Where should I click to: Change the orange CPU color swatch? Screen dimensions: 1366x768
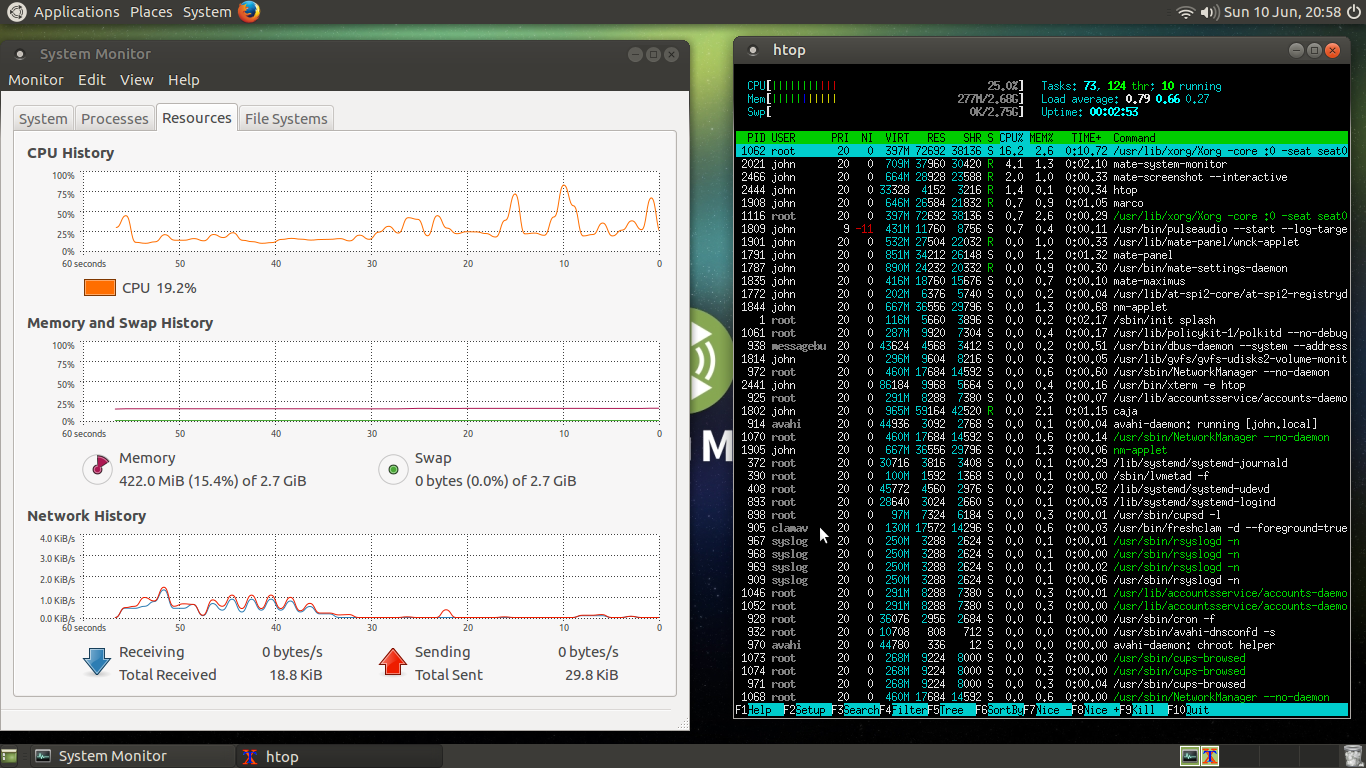coord(100,288)
